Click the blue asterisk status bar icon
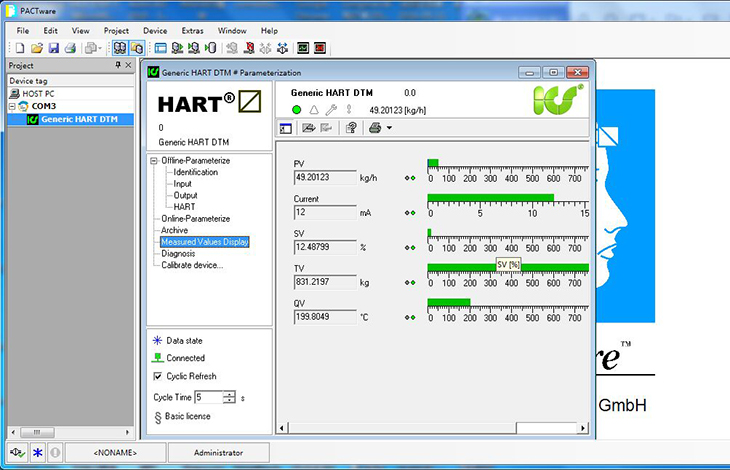 coord(38,453)
